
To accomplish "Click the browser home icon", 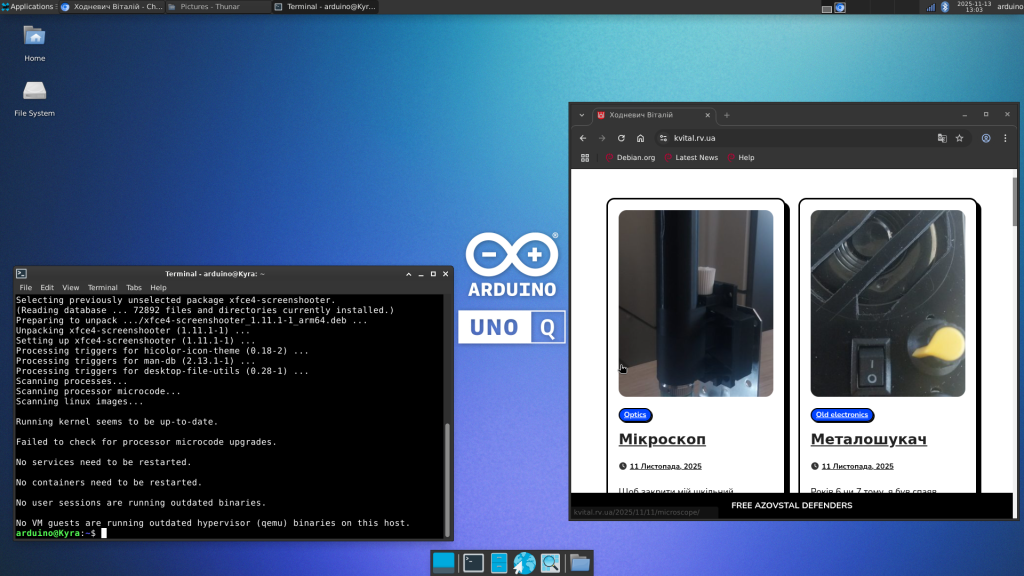I will (640, 138).
